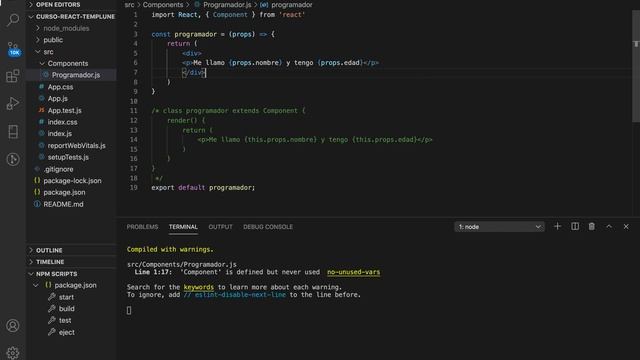Select the TERMINAL tab
Image resolution: width=640 pixels, height=360 pixels.
(x=183, y=227)
